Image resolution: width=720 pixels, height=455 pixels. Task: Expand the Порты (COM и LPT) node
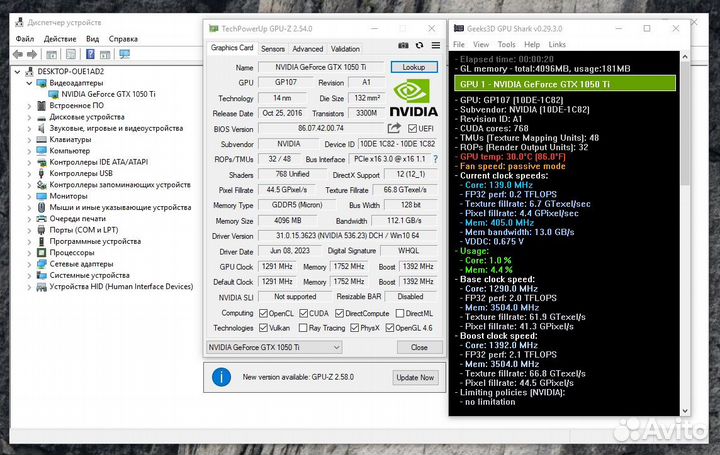[29, 230]
